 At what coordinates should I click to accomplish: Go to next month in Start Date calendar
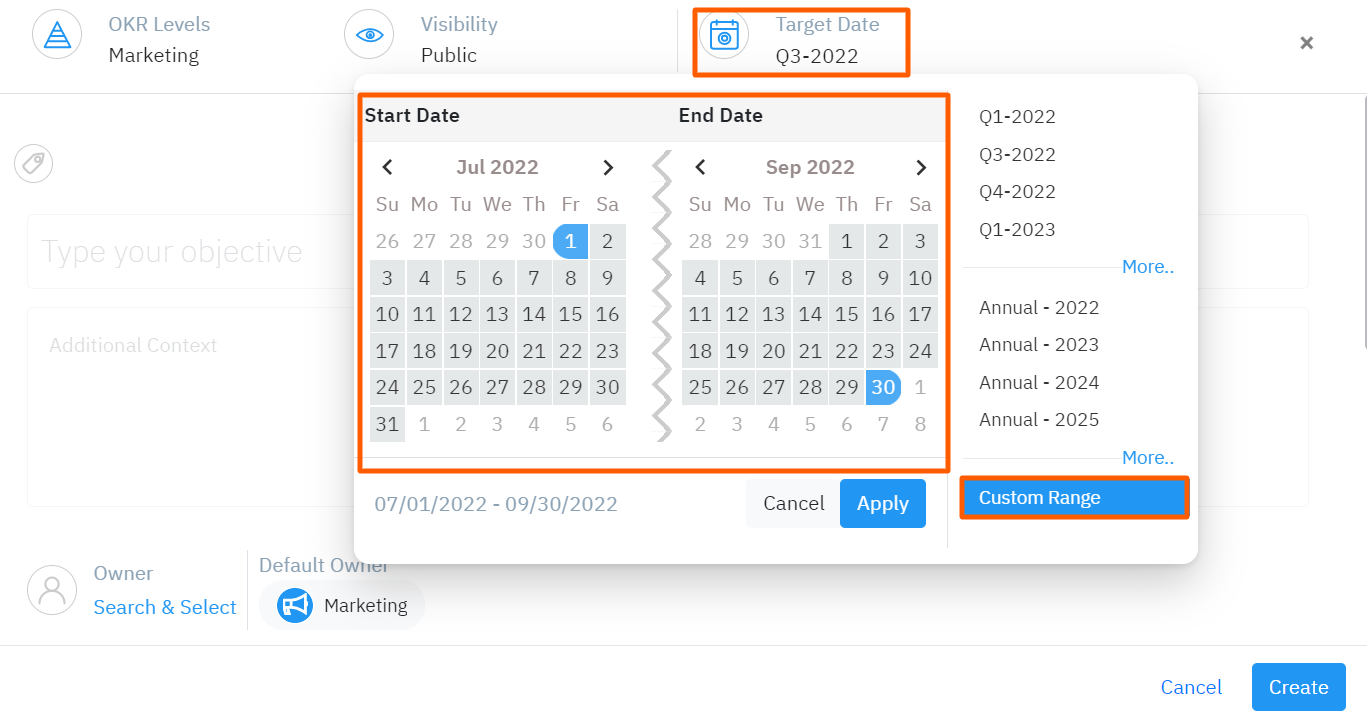608,167
